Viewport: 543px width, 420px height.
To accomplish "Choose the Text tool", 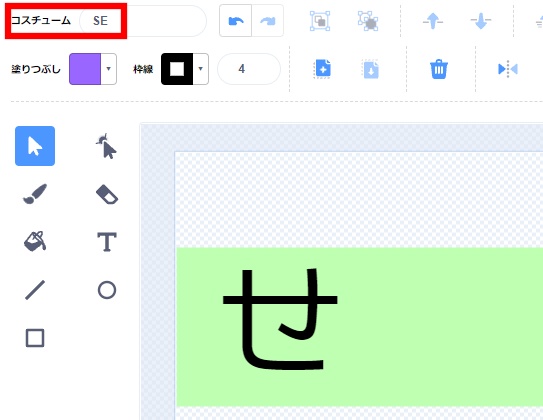I will [x=107, y=241].
